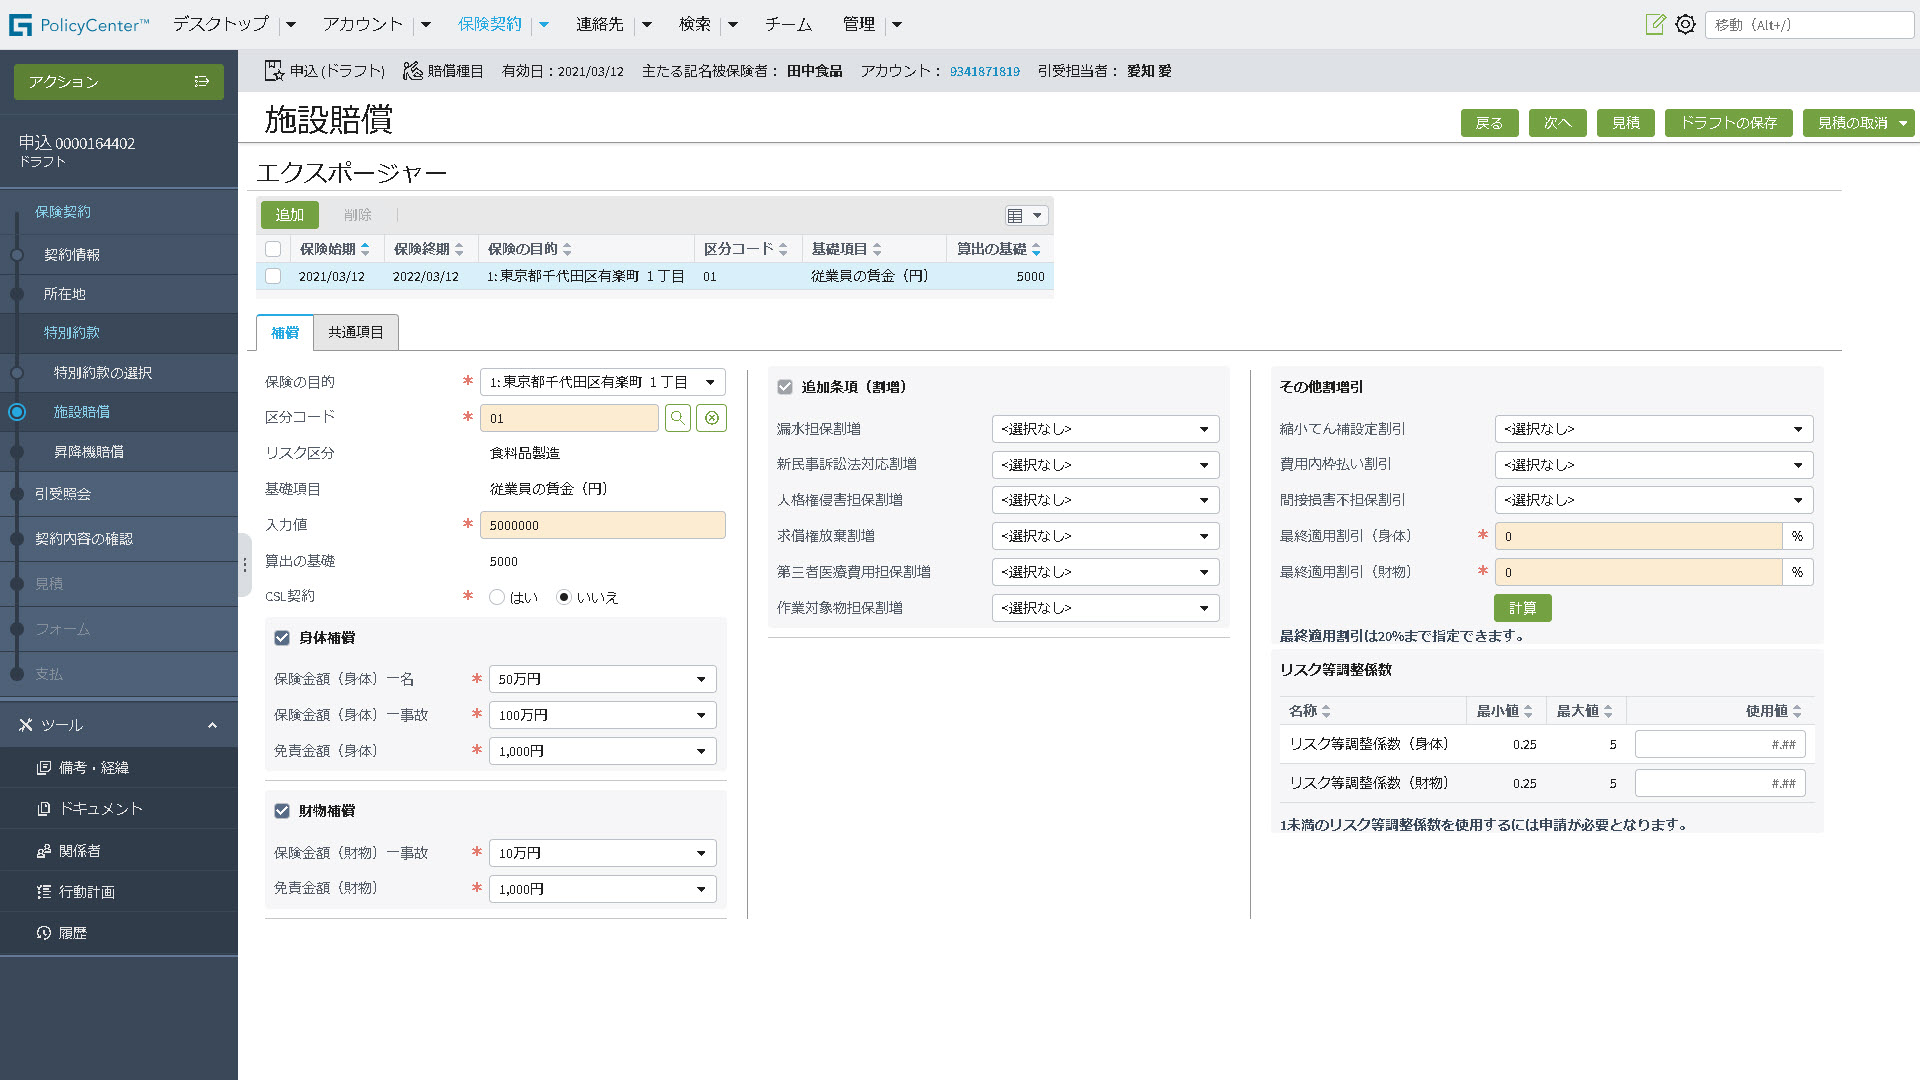
Task: Open 履歴 history tool in sidebar
Action: pos(72,933)
